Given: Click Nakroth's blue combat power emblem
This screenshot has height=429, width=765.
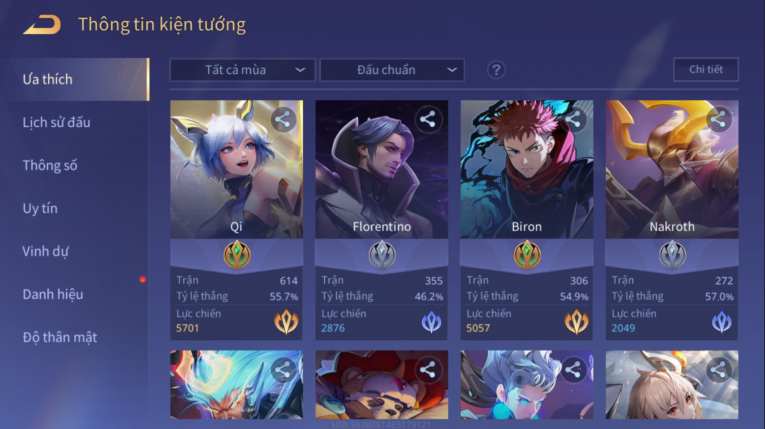Looking at the screenshot, I should (x=722, y=322).
